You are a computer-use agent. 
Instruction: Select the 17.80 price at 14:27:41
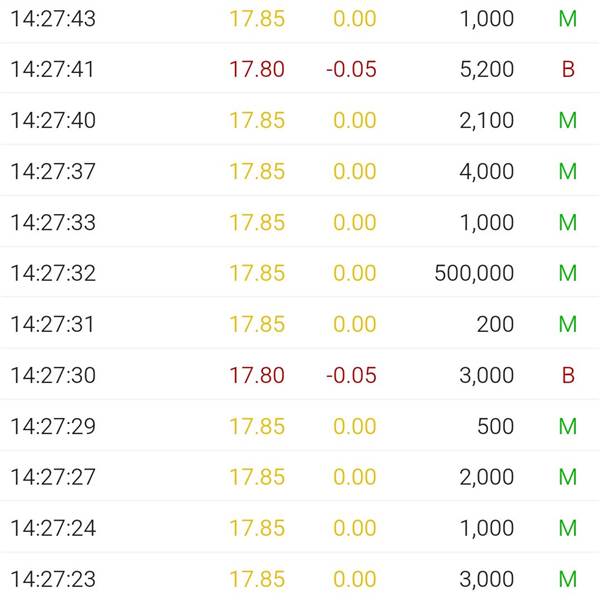tap(257, 69)
